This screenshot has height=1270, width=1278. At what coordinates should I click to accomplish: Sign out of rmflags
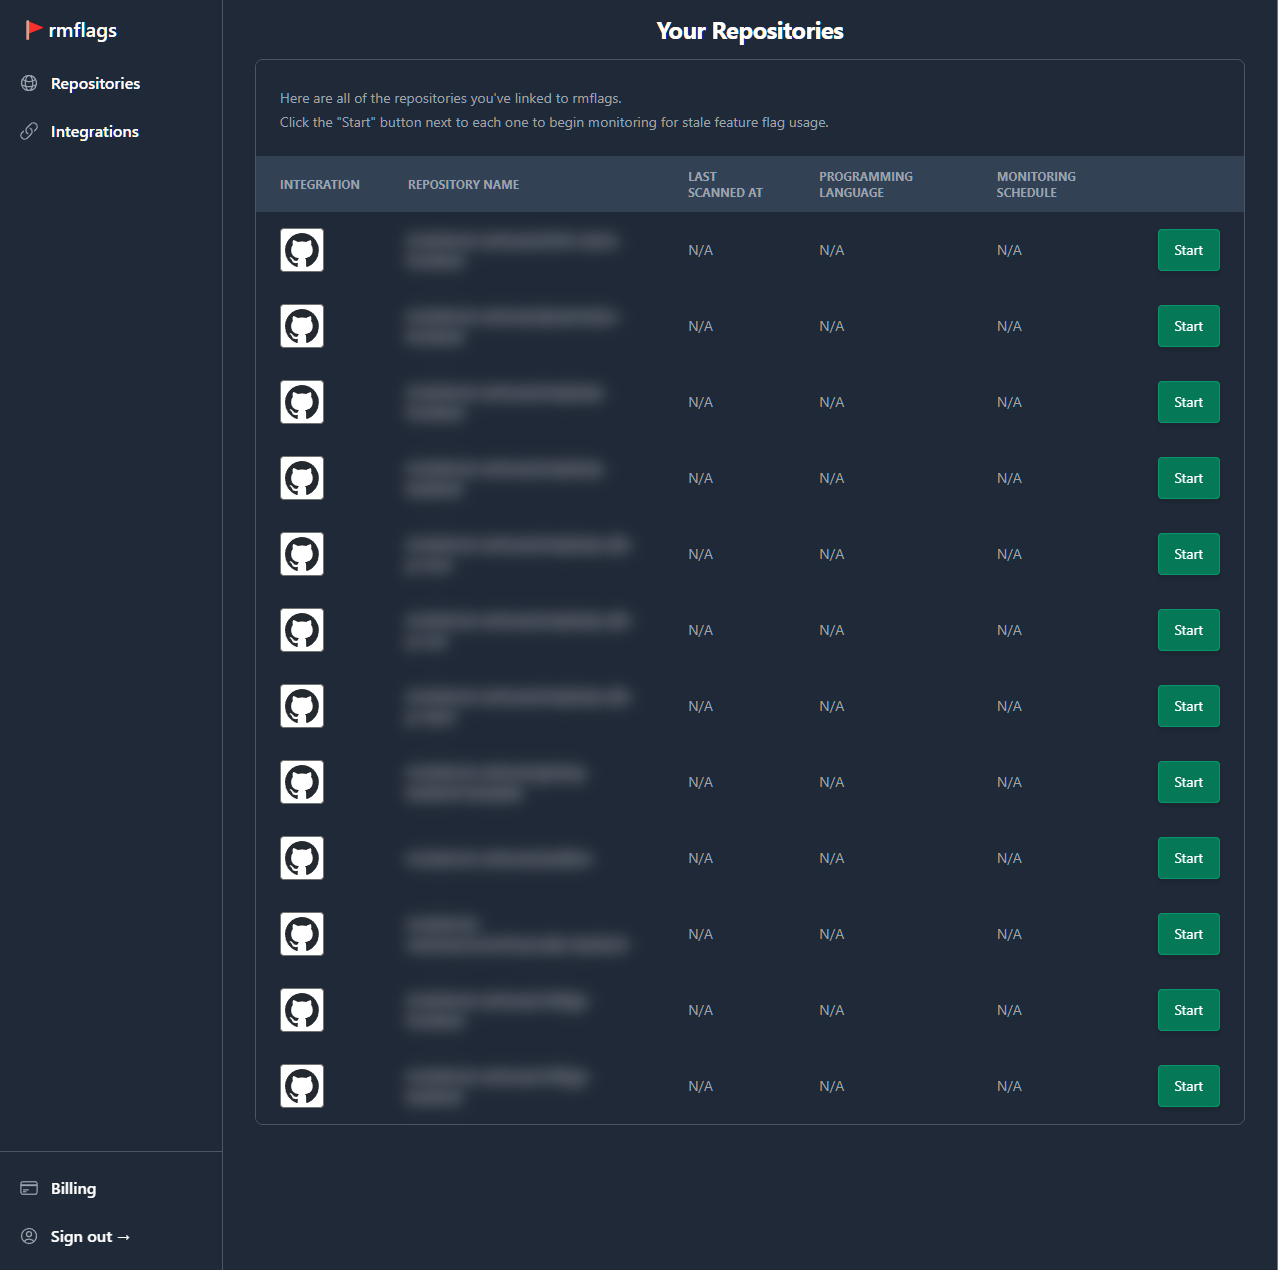click(x=90, y=1236)
